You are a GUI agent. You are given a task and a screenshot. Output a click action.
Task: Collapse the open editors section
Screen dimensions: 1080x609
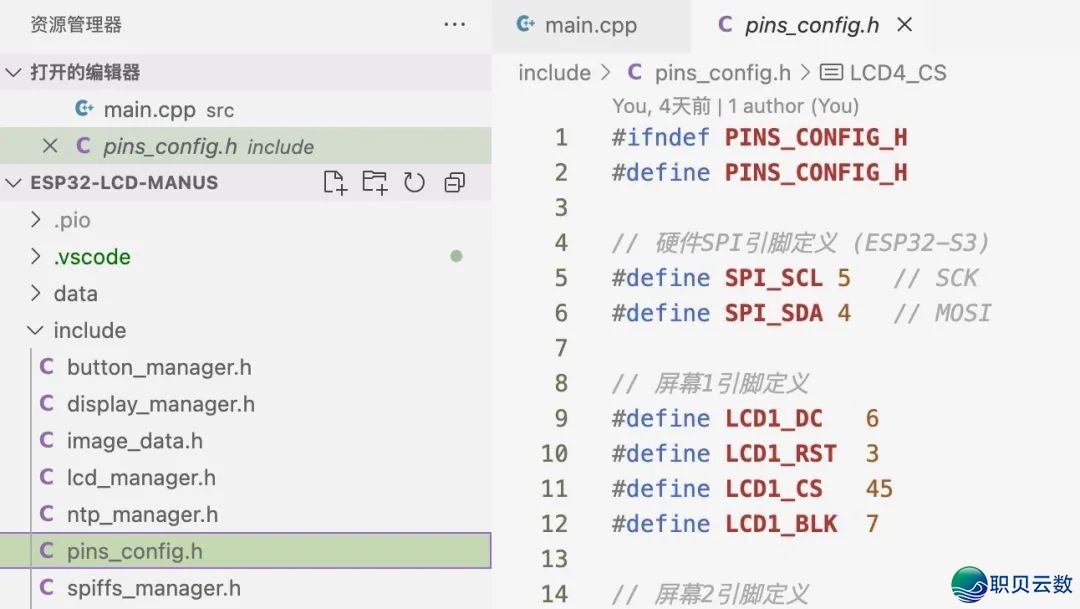pyautogui.click(x=14, y=72)
